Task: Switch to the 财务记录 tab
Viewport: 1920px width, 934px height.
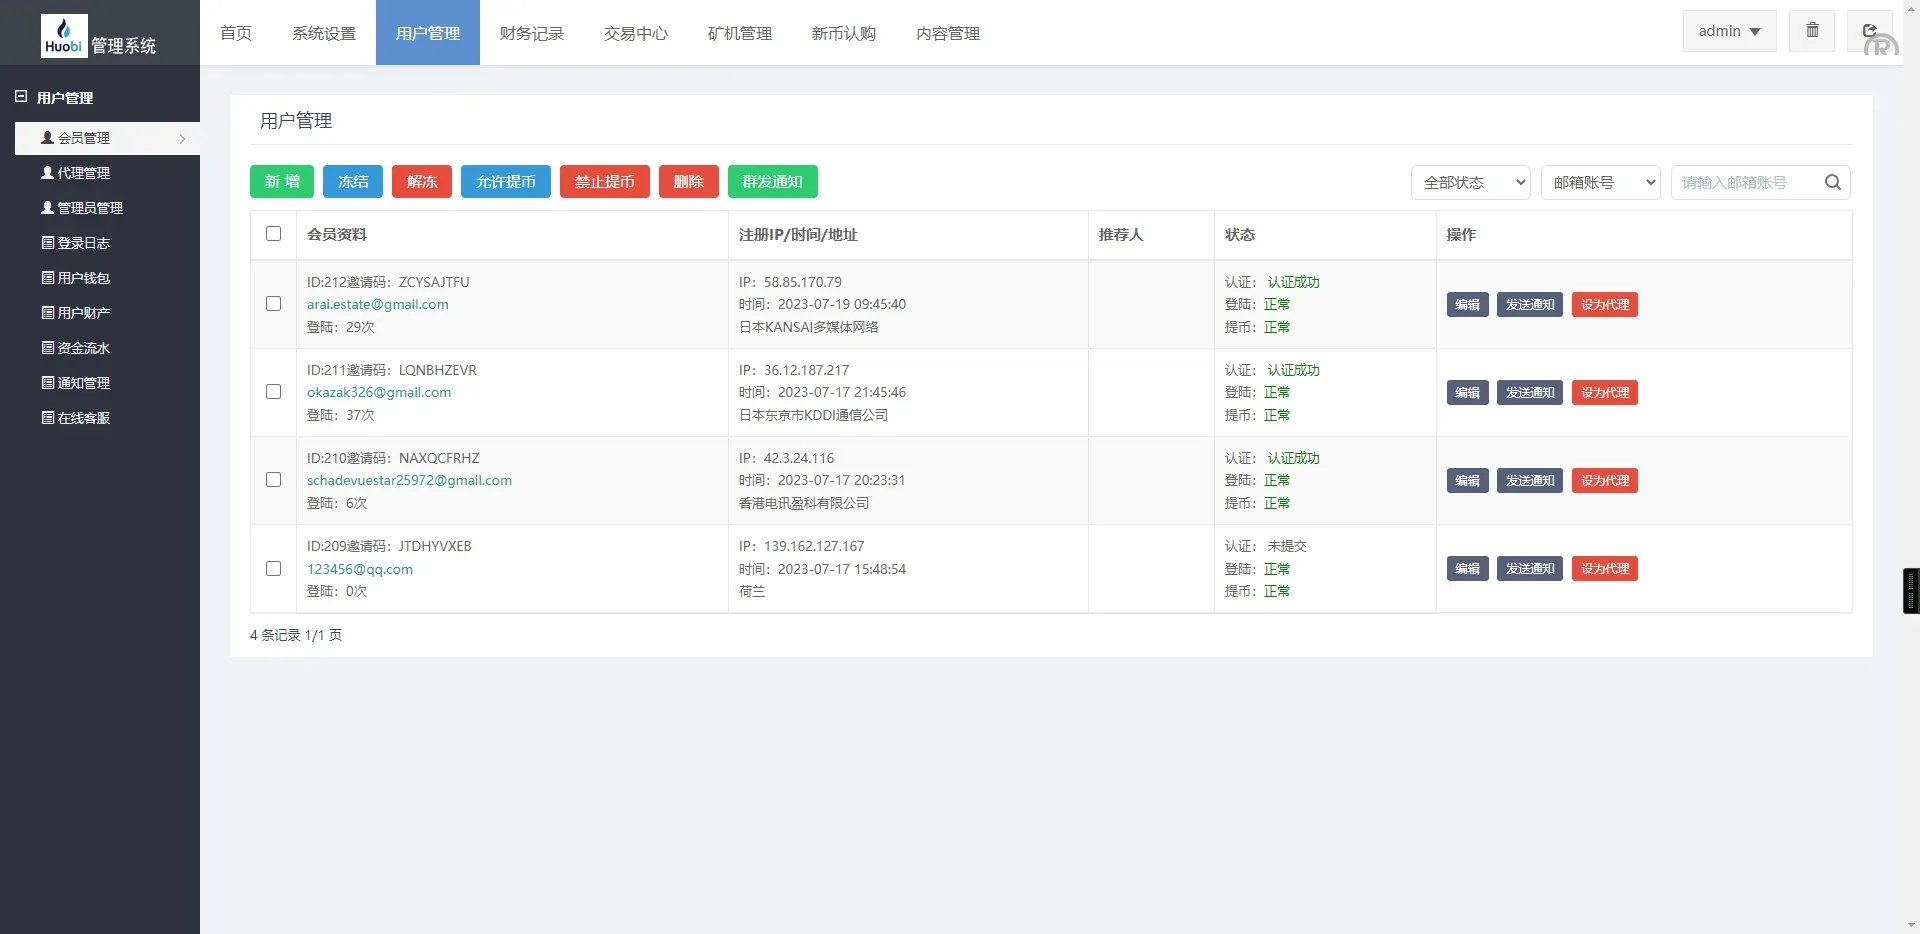Action: 531,33
